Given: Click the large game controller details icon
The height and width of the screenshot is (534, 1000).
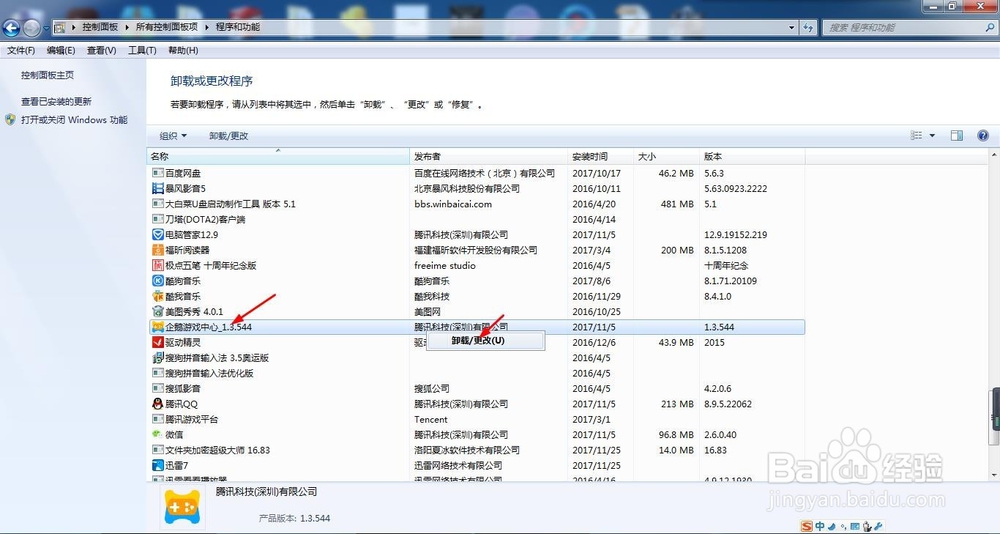Looking at the screenshot, I should pos(182,507).
